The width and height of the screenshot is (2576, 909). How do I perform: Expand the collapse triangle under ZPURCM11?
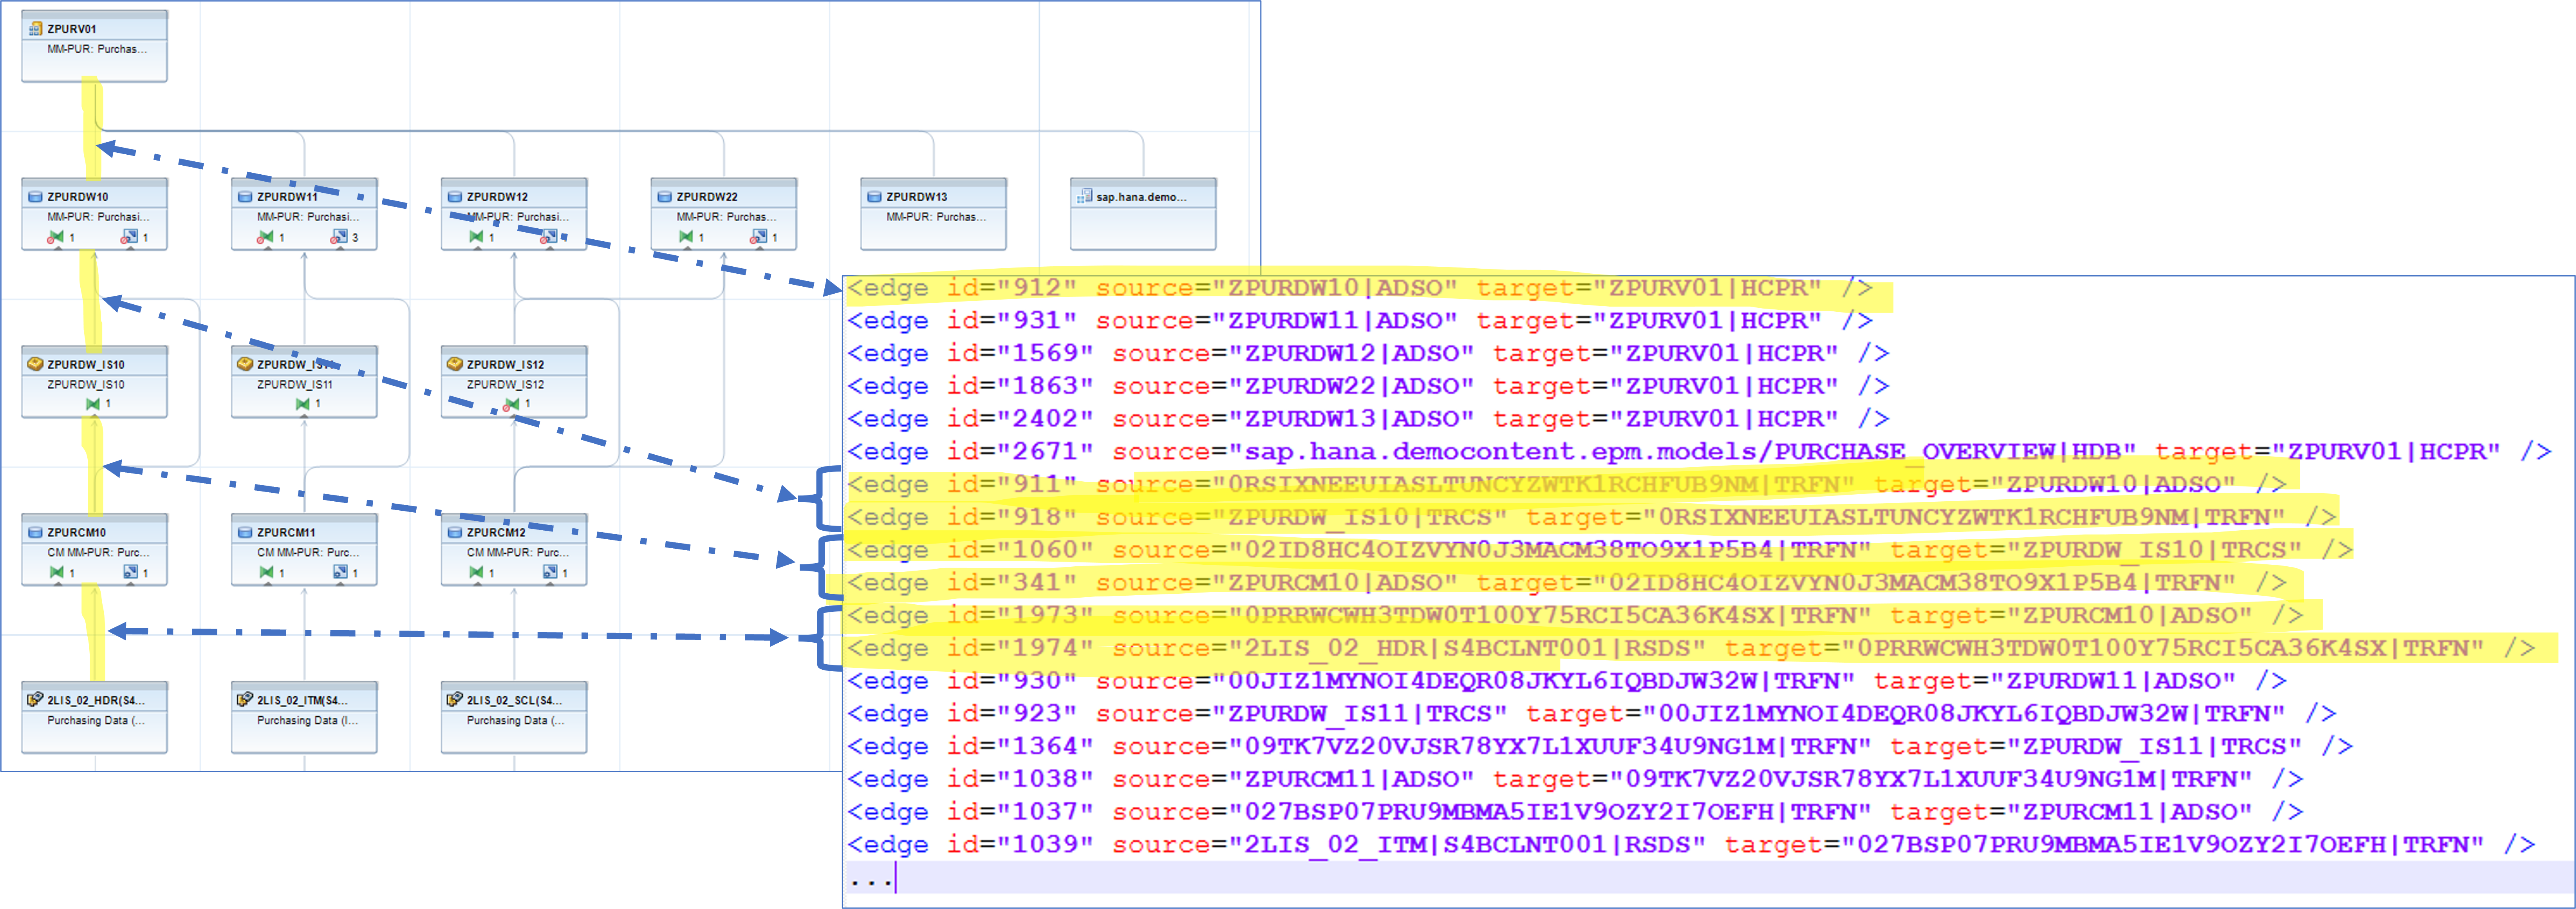268,584
